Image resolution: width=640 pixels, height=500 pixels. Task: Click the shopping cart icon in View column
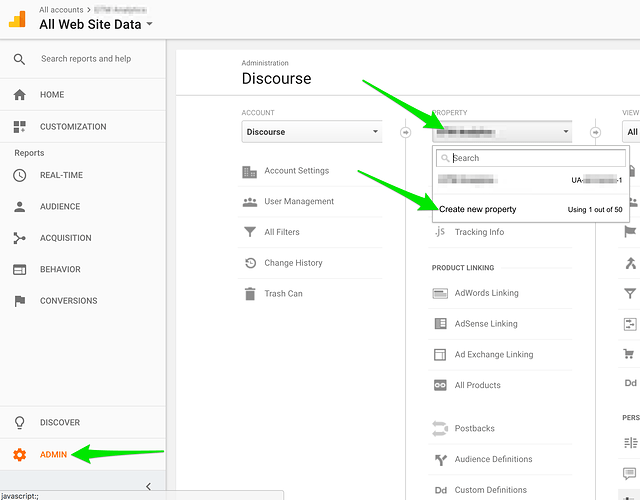(629, 353)
